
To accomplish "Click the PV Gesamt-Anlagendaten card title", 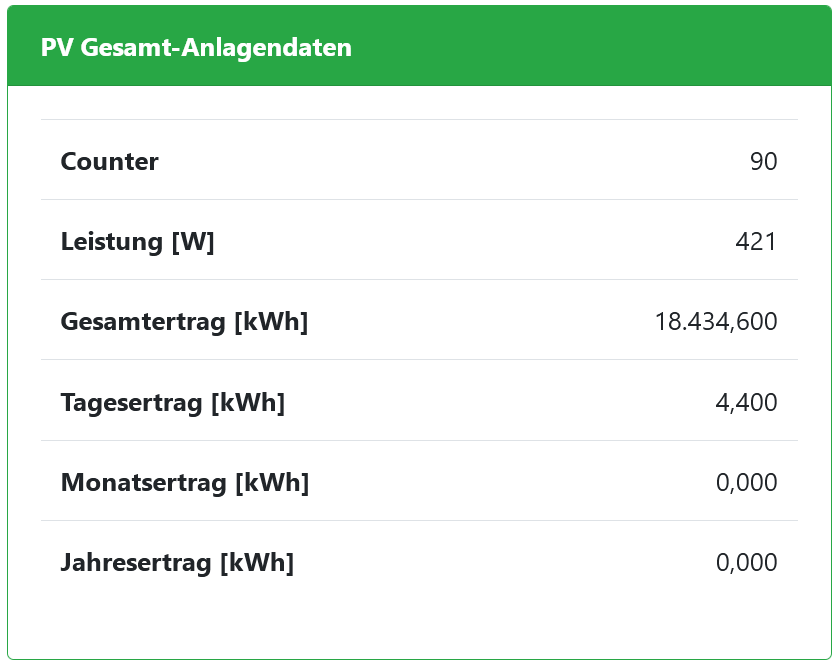I will 196,47.
